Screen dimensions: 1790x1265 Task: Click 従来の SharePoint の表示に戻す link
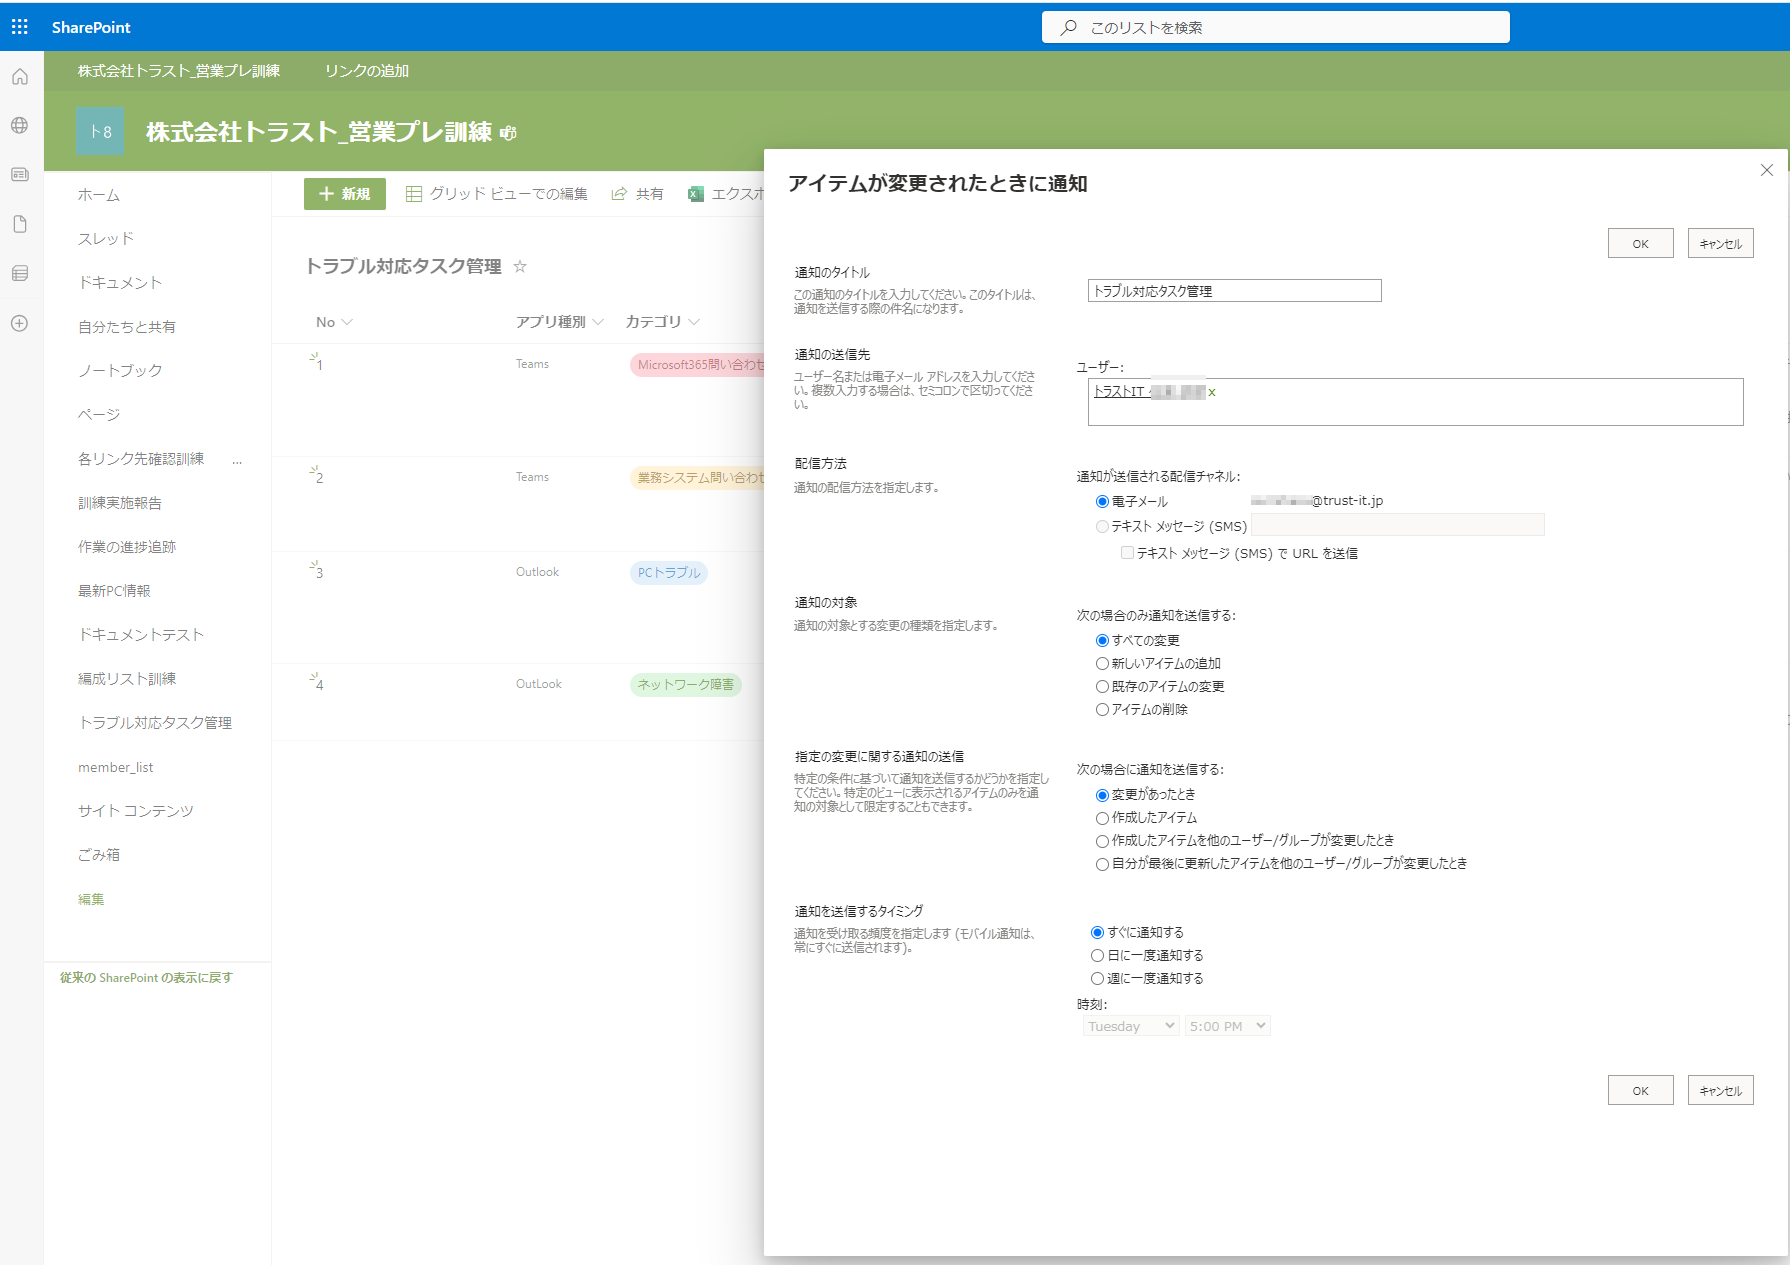coord(146,978)
